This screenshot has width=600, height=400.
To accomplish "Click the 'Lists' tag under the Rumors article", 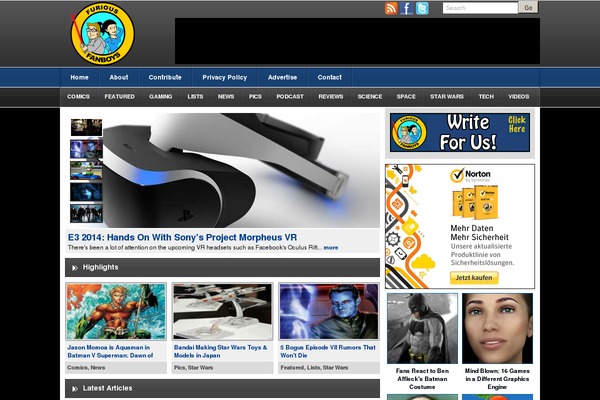I will click(x=314, y=368).
